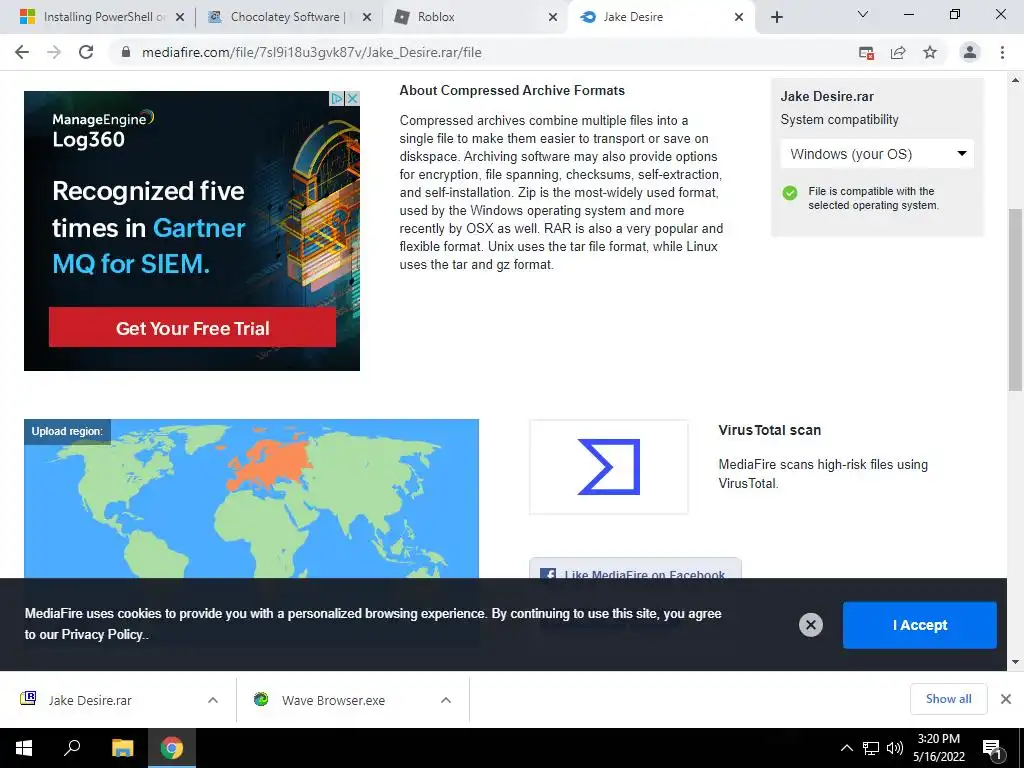
Task: Open network status tray icon
Action: [871, 748]
